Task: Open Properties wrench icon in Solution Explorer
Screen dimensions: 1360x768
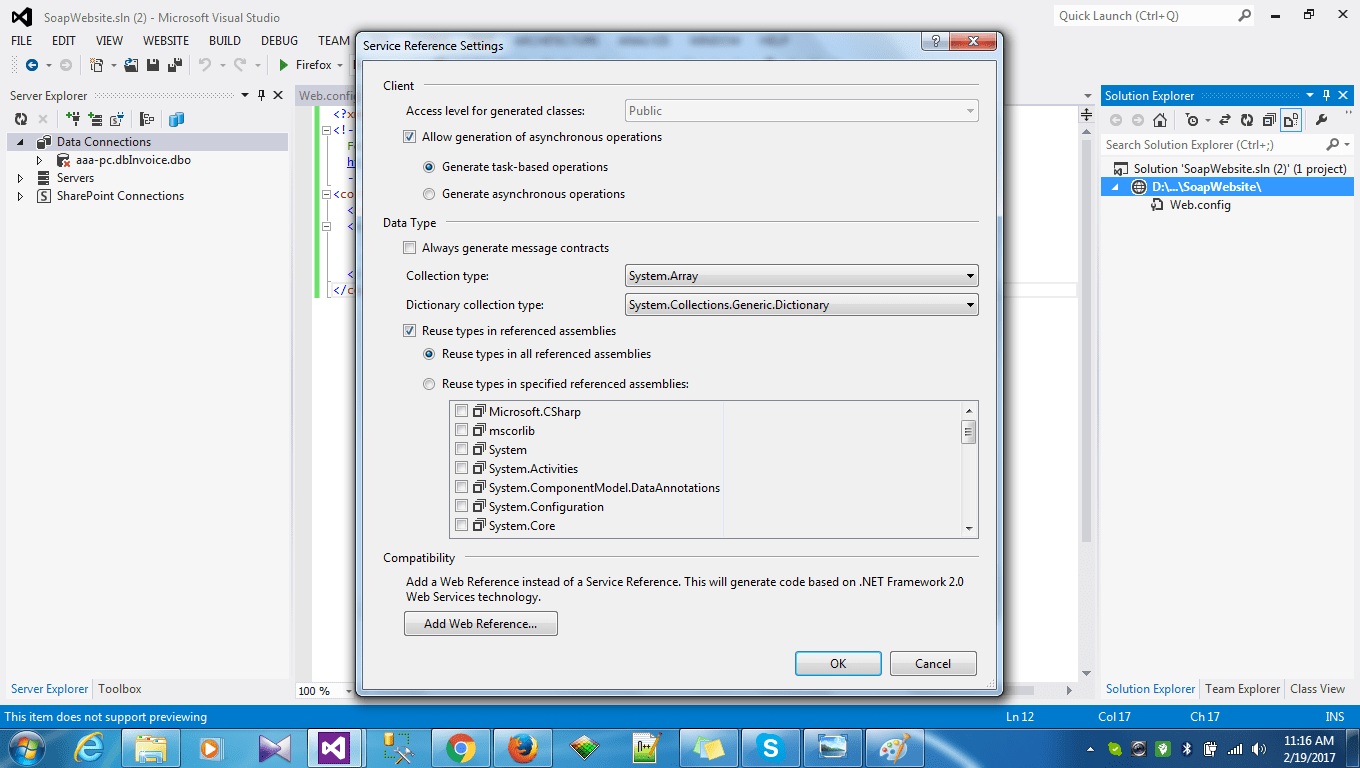Action: [x=1320, y=120]
